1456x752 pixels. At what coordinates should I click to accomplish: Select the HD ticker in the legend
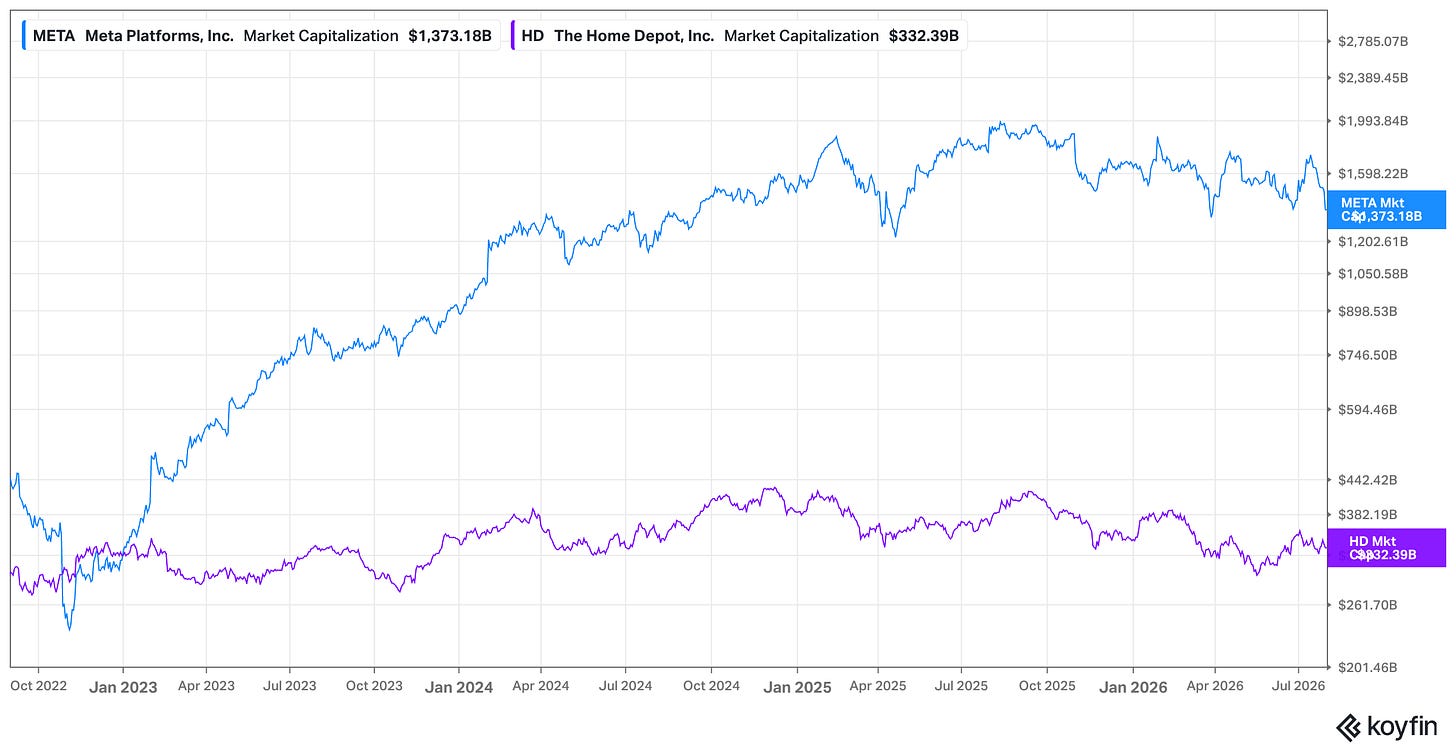click(532, 36)
